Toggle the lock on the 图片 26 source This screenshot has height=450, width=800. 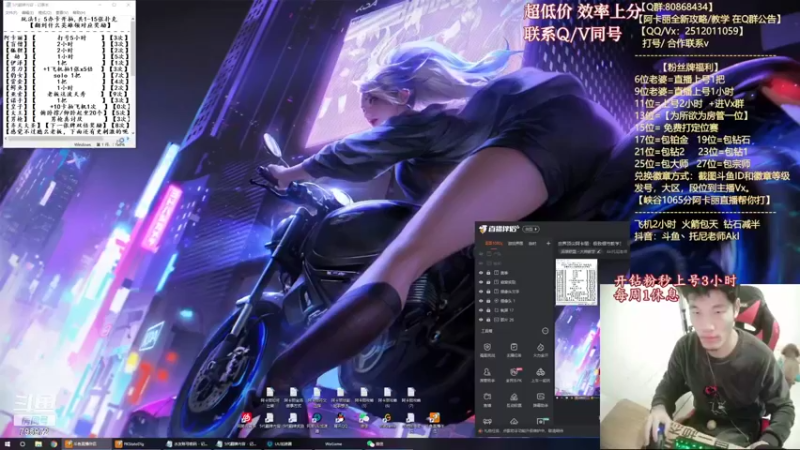point(488,319)
